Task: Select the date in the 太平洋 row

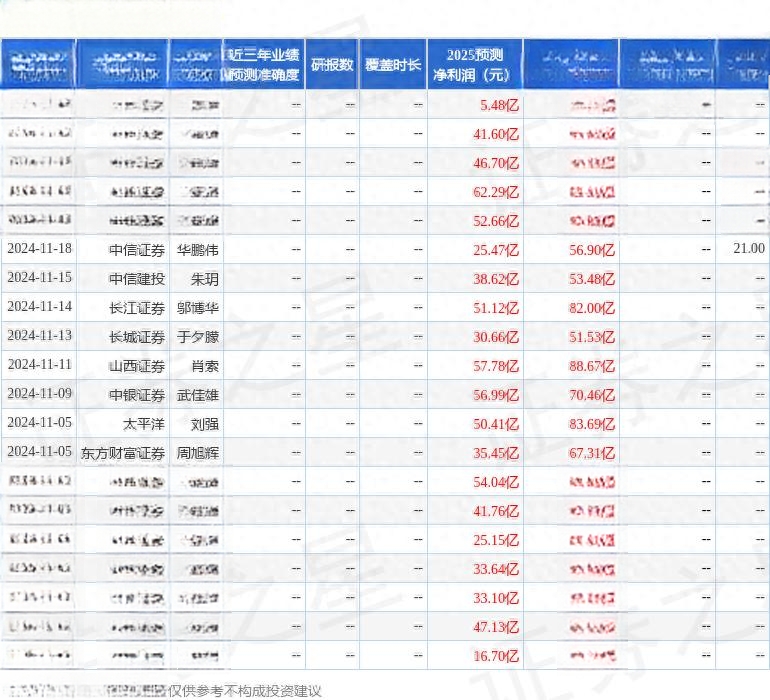Action: [39, 422]
